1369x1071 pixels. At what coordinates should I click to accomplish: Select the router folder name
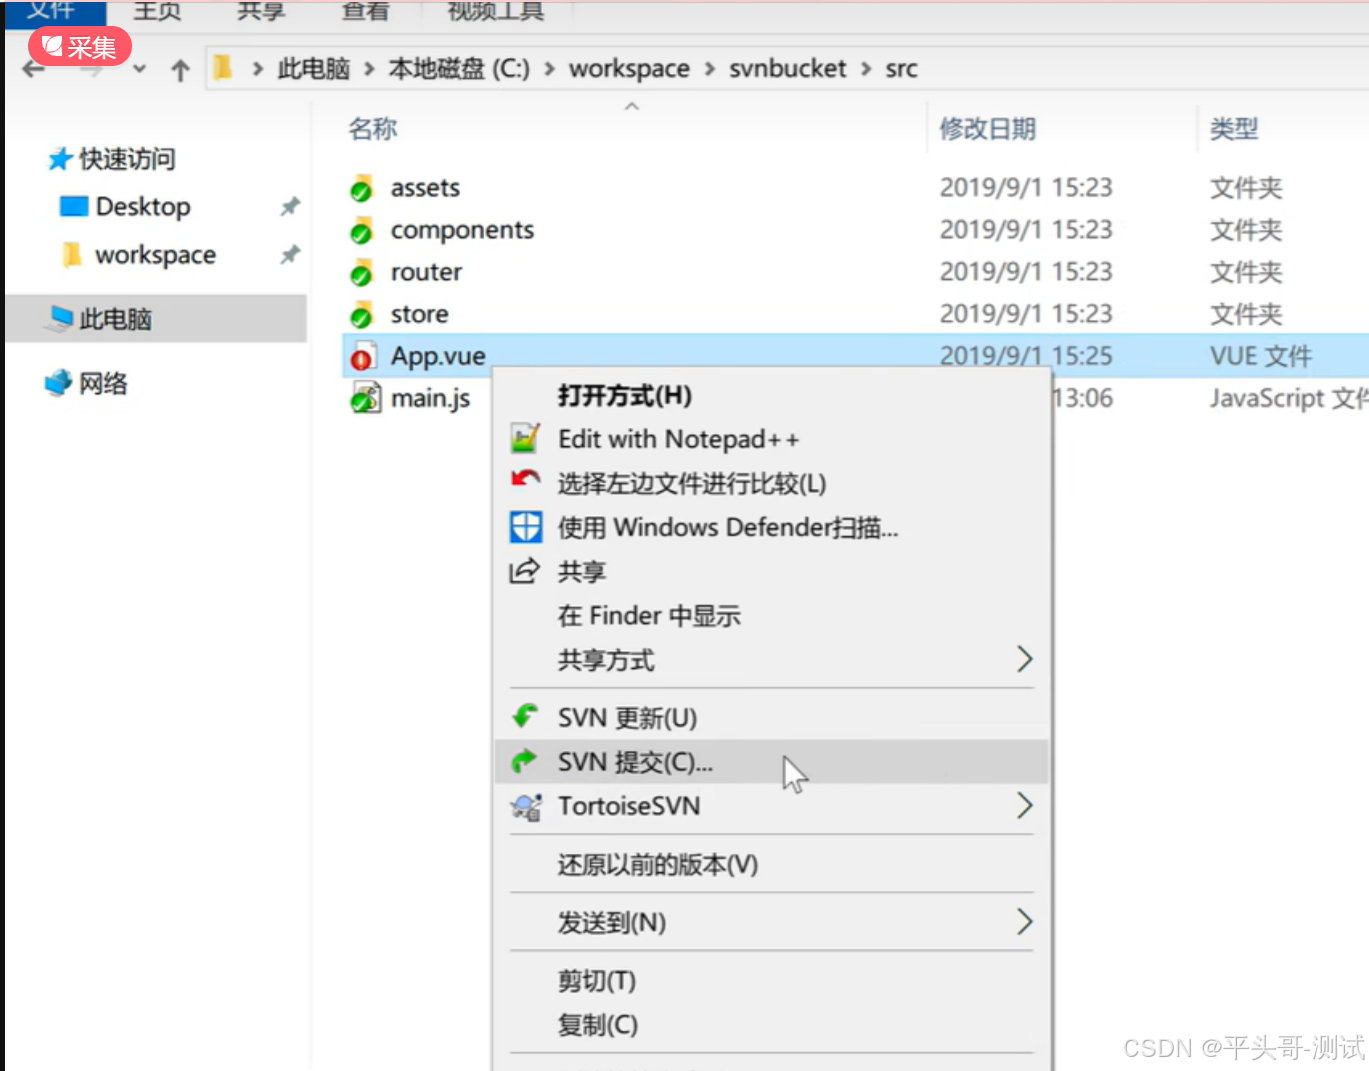tap(426, 272)
